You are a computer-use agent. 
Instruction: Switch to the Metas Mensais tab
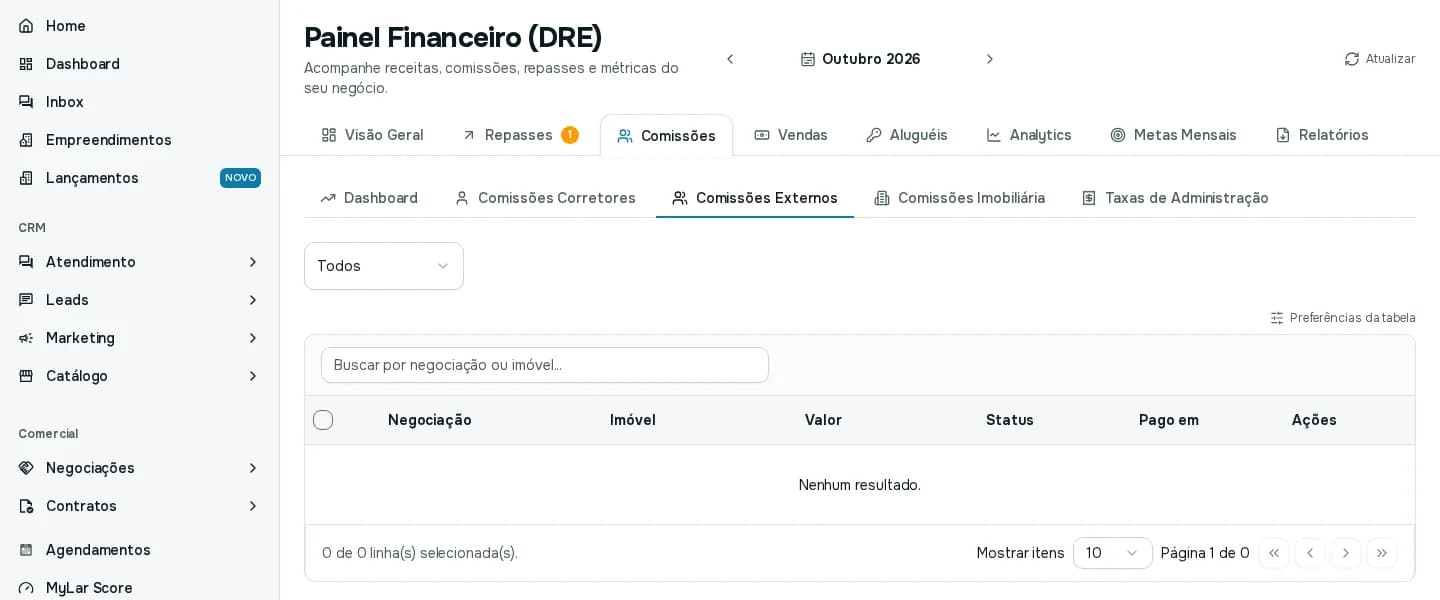pyautogui.click(x=1173, y=135)
